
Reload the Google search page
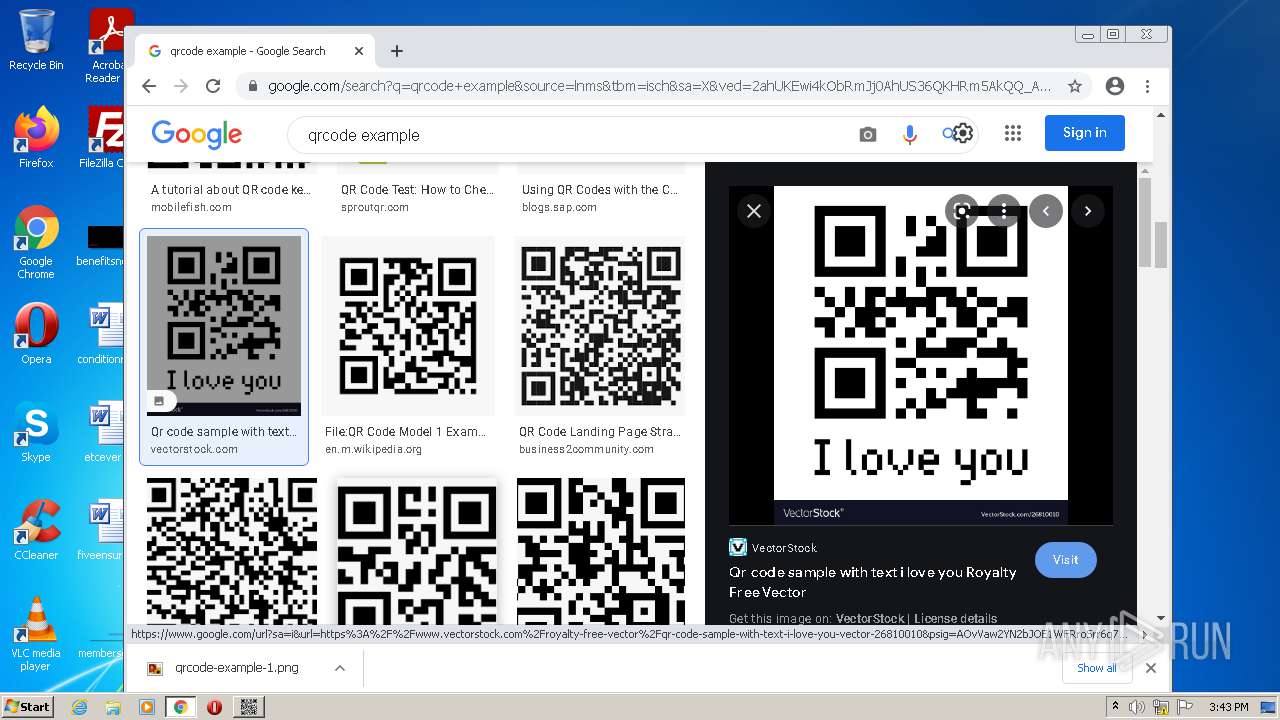(213, 86)
